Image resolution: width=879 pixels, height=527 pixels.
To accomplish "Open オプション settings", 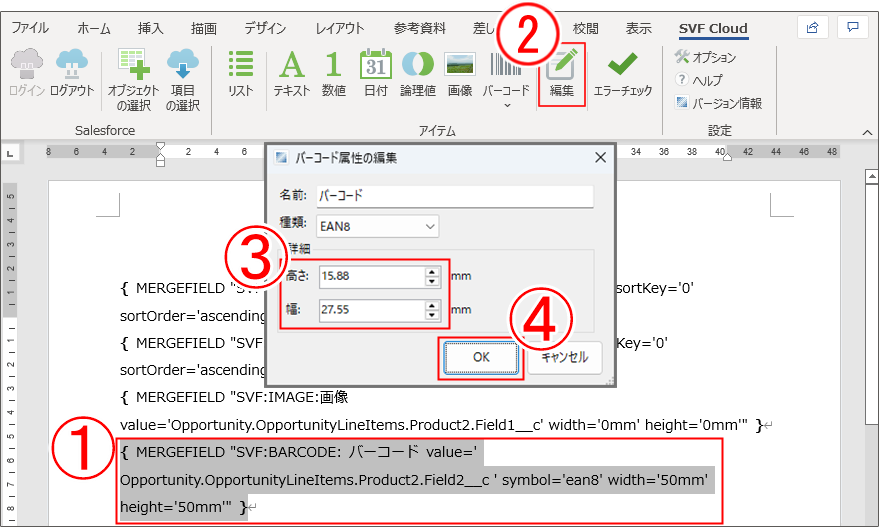I will tap(706, 57).
